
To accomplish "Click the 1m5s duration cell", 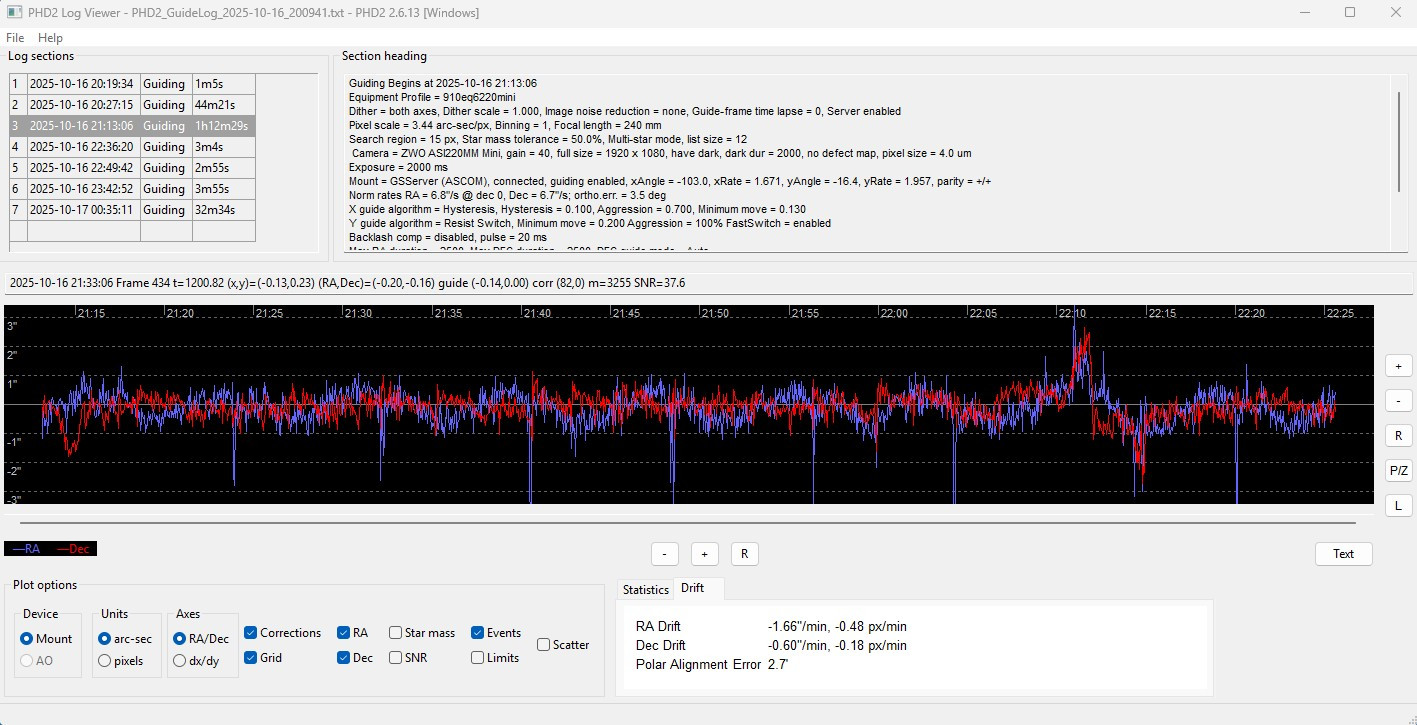I will point(224,84).
